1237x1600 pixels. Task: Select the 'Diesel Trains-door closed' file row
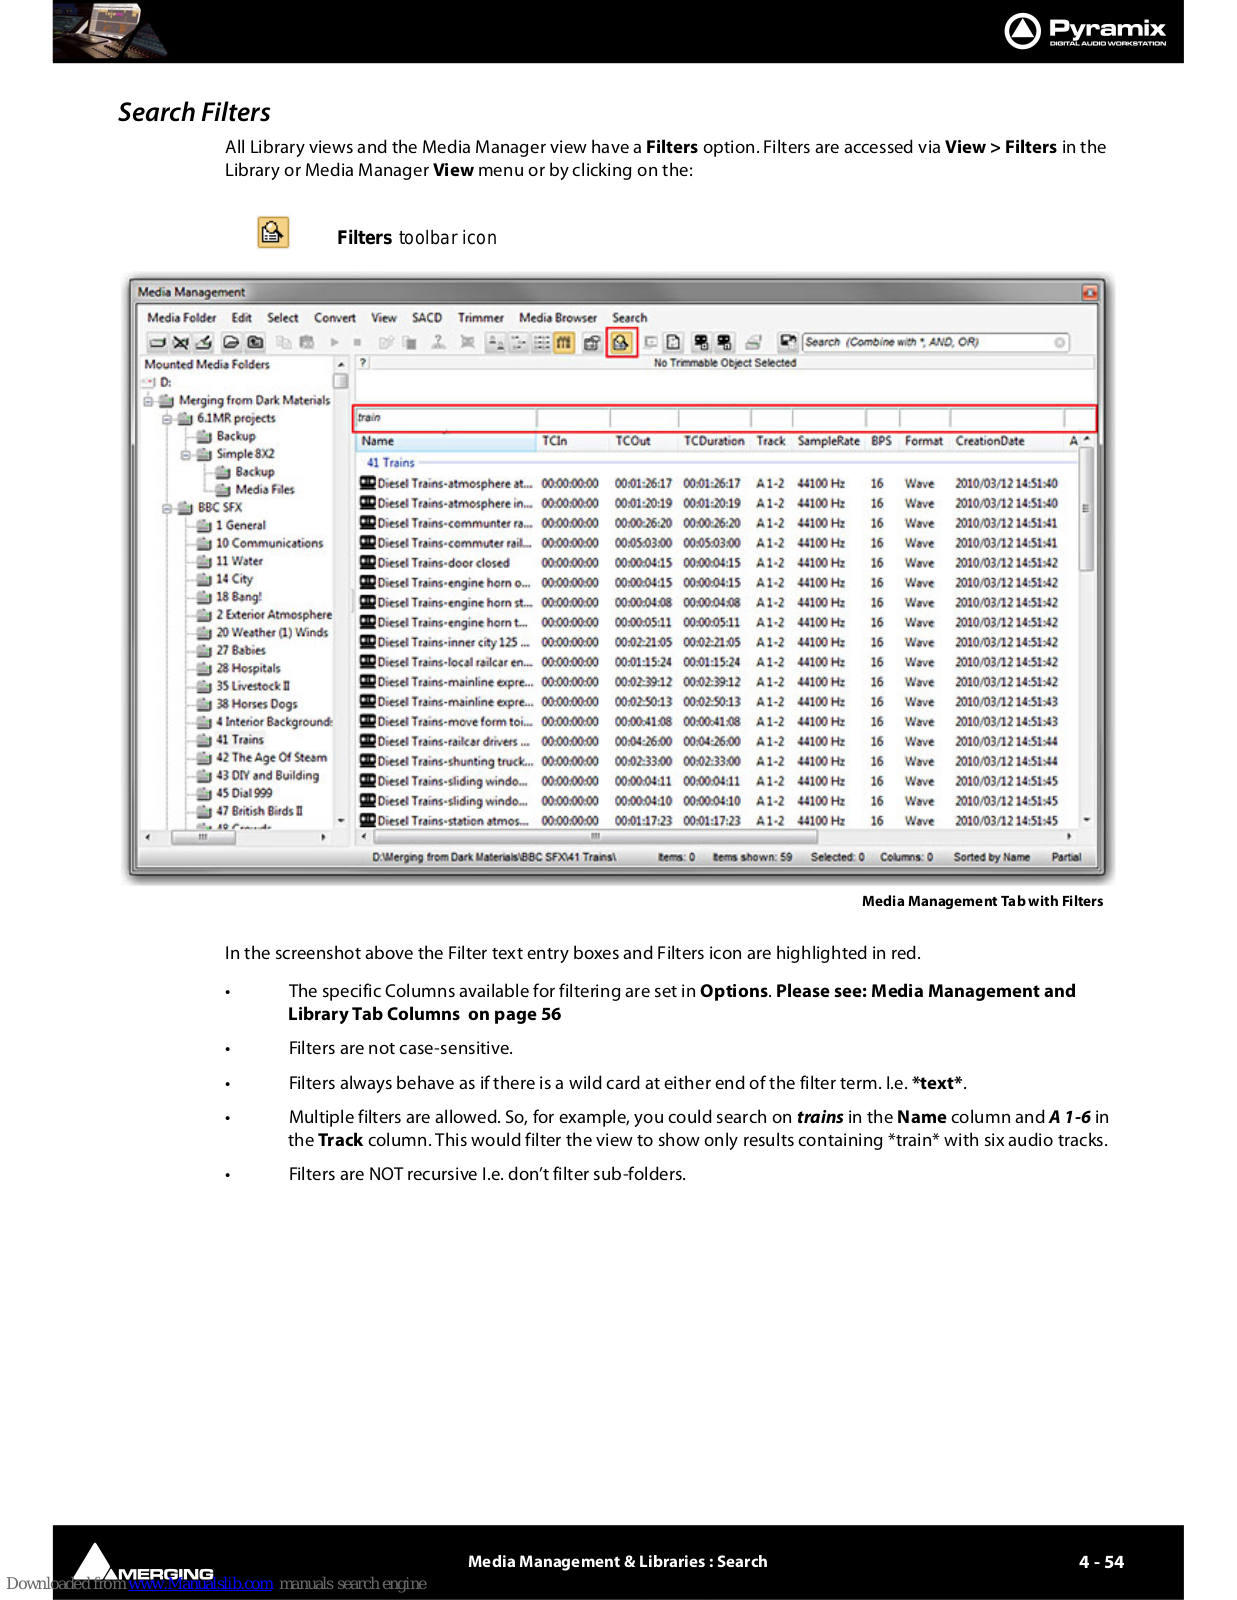pos(716,563)
